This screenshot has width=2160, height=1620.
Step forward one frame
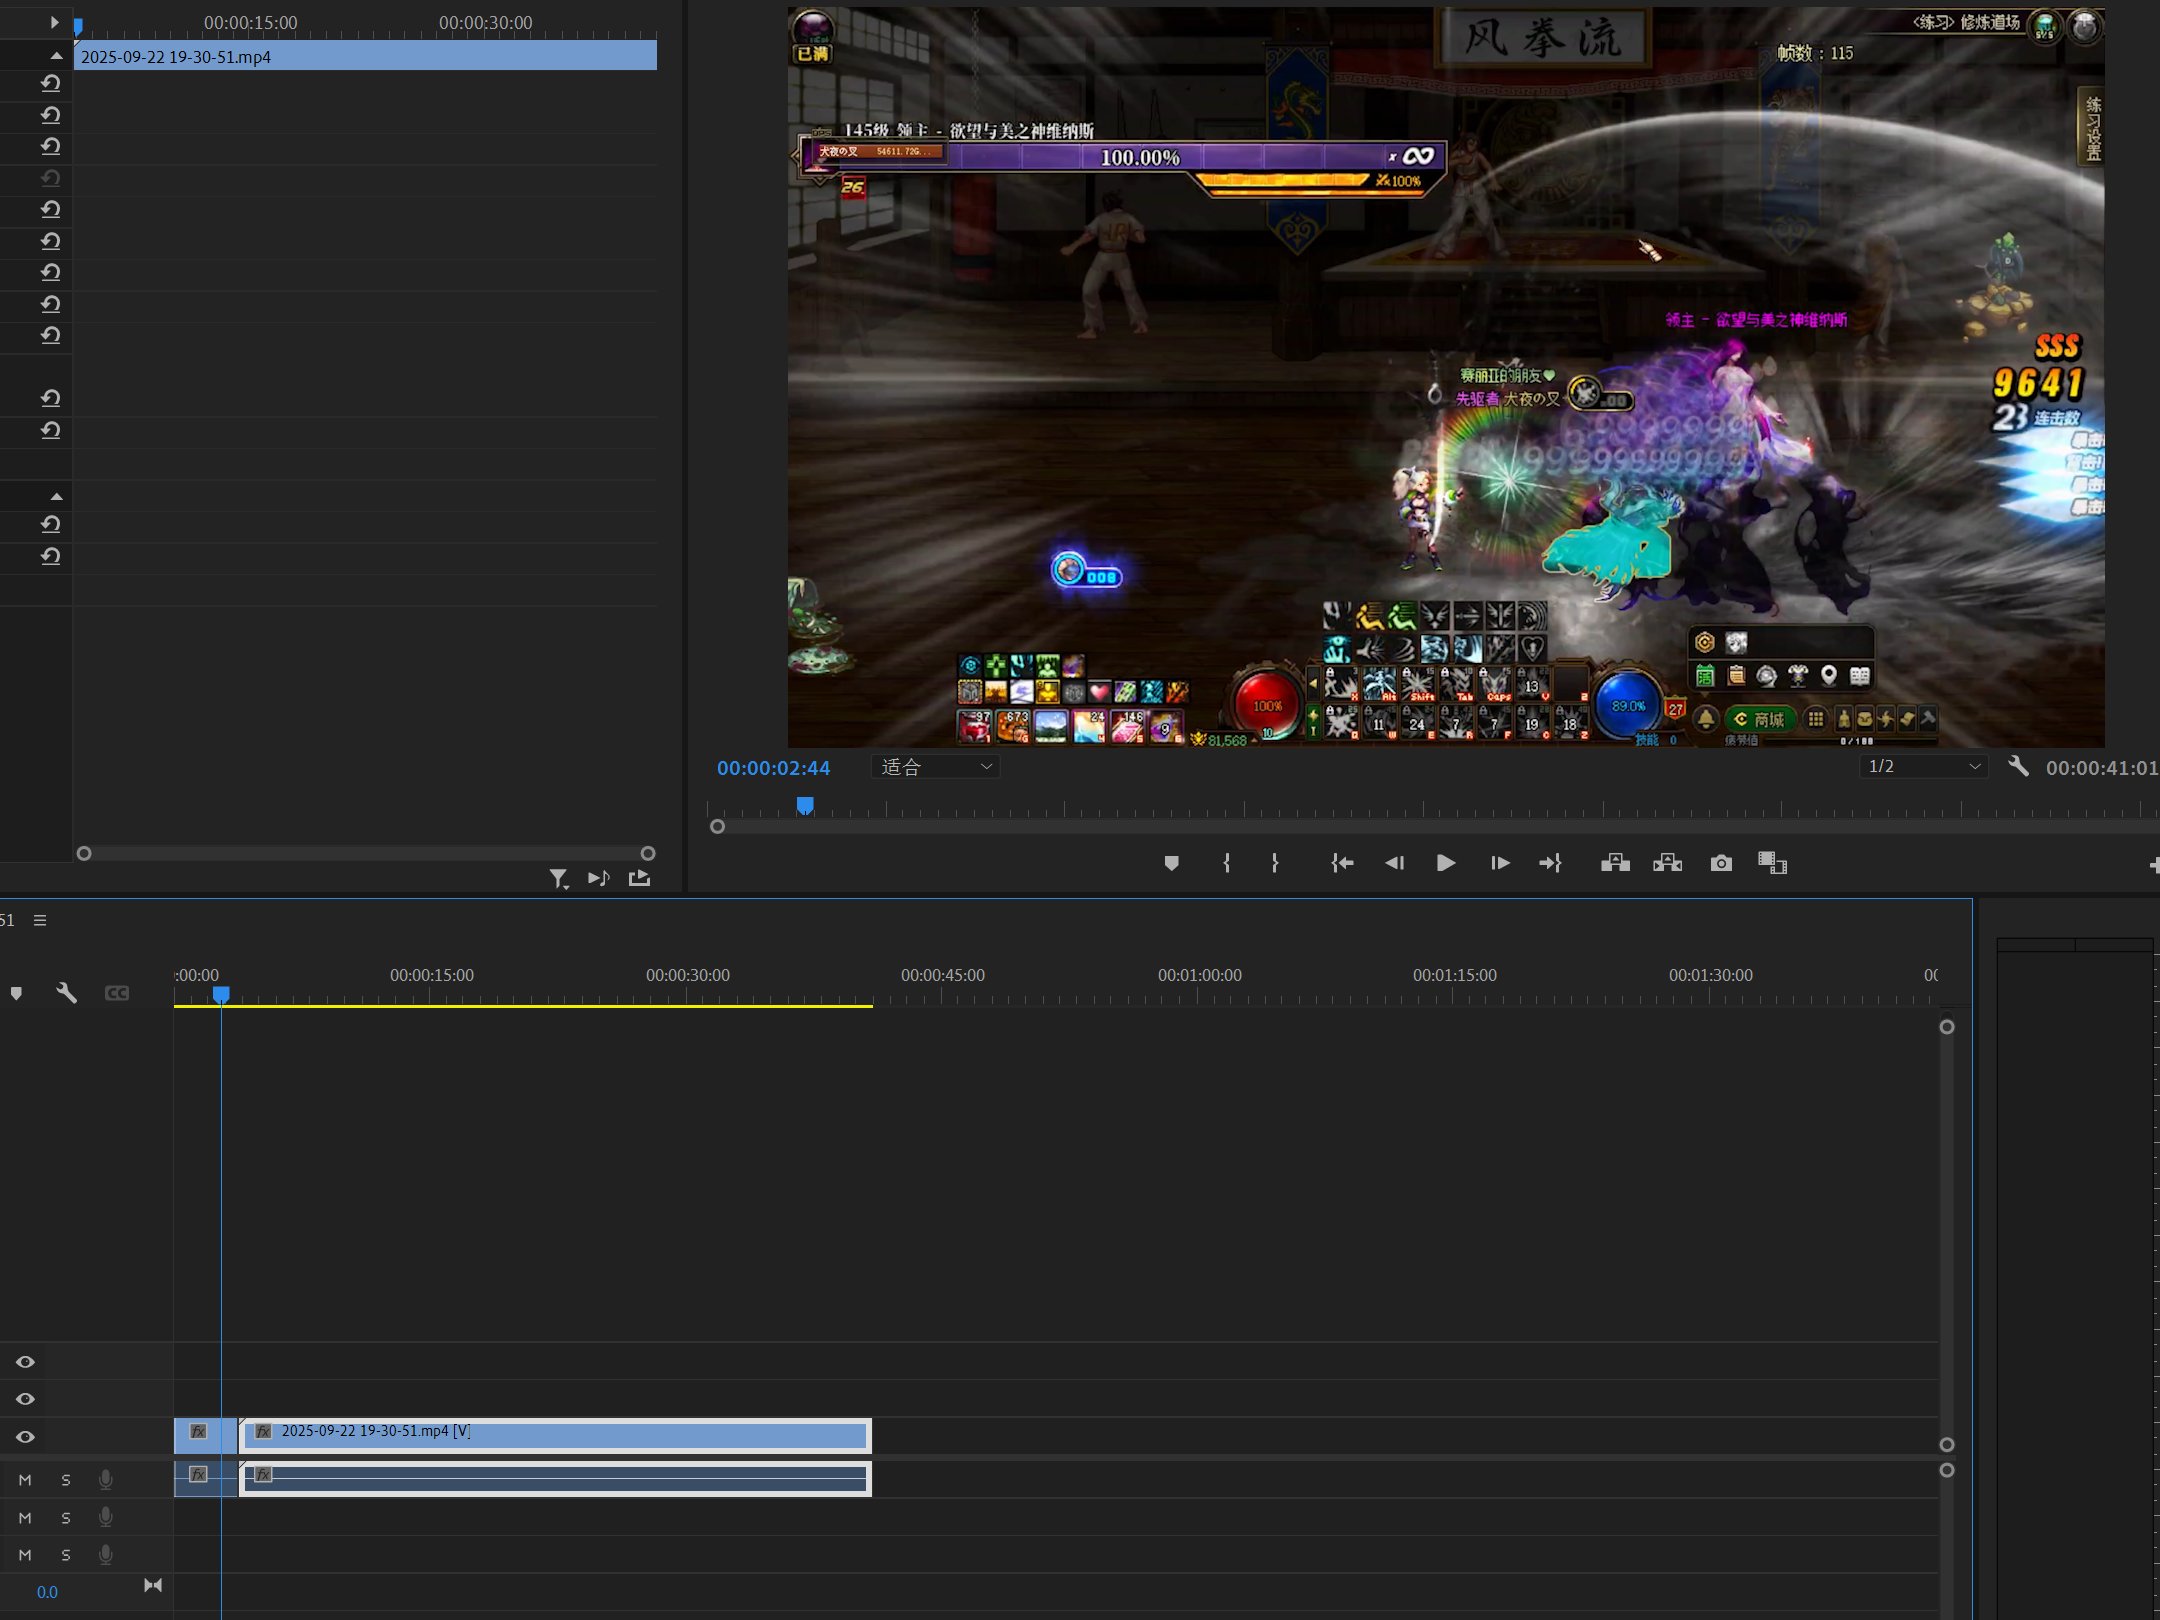click(1499, 863)
